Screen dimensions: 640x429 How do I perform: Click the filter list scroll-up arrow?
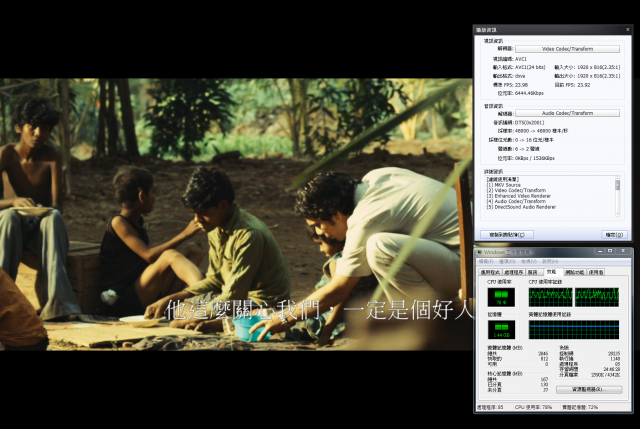(618, 178)
